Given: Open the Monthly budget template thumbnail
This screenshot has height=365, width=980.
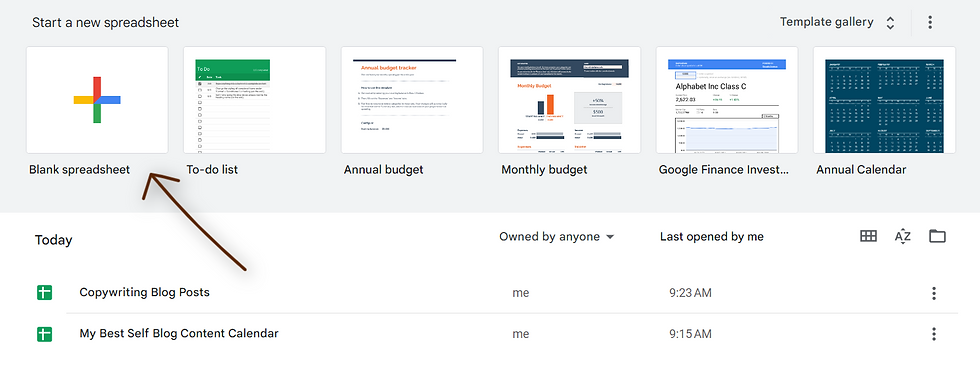Looking at the screenshot, I should coord(569,100).
